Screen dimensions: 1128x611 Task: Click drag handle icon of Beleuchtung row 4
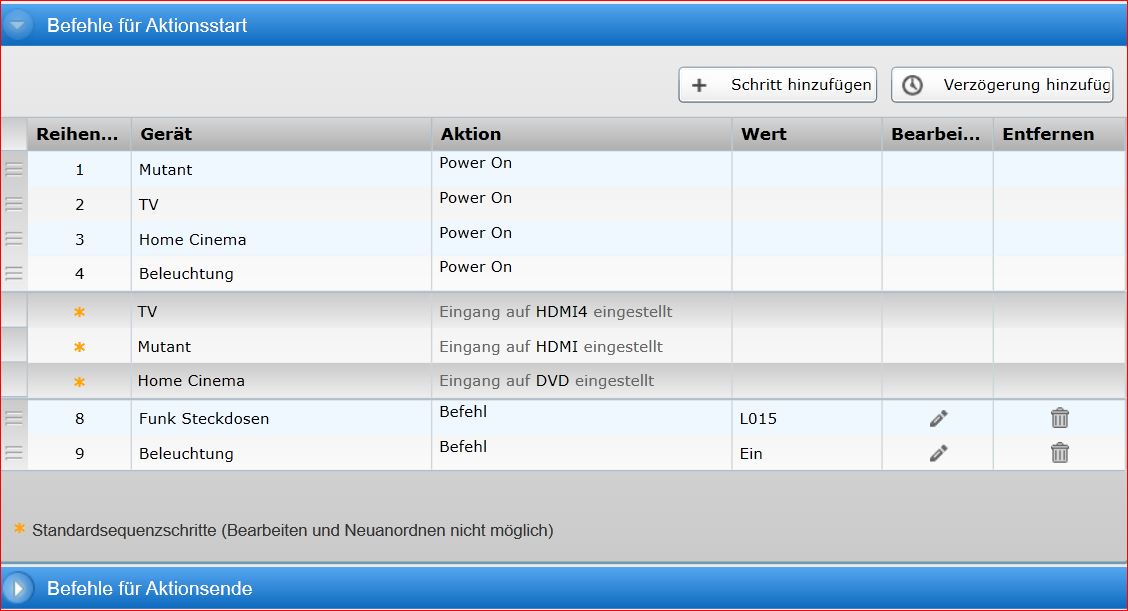(14, 273)
